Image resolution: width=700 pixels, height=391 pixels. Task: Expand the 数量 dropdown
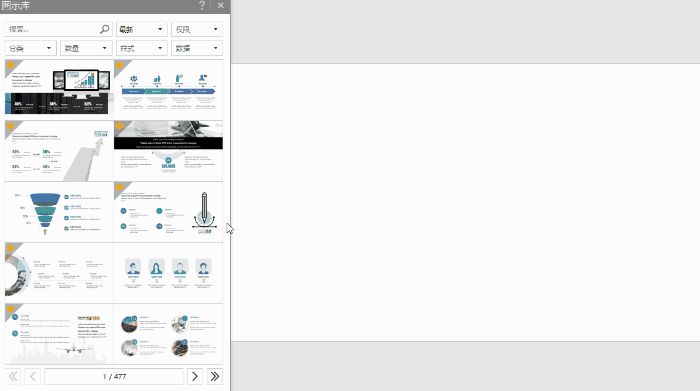(x=86, y=48)
